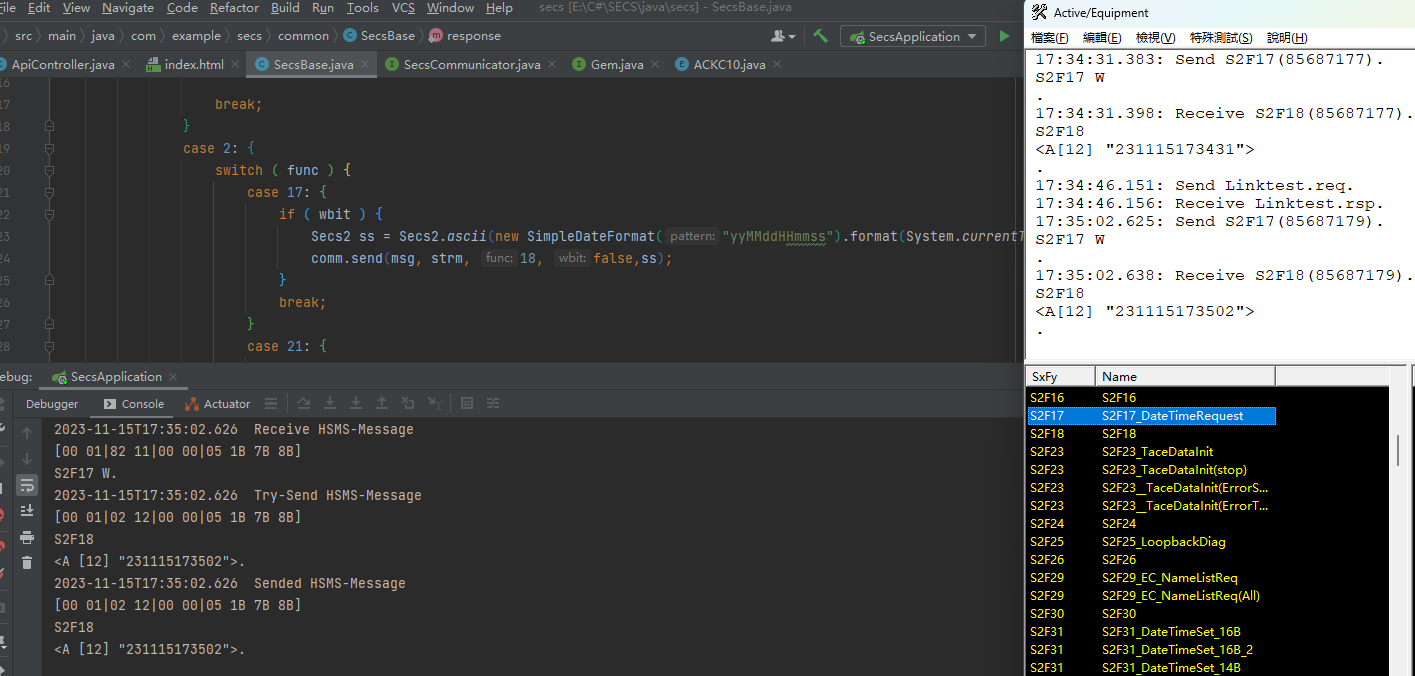Click console Up the Stack Trace arrow
Screen dimensions: 1415x676
tap(27, 433)
